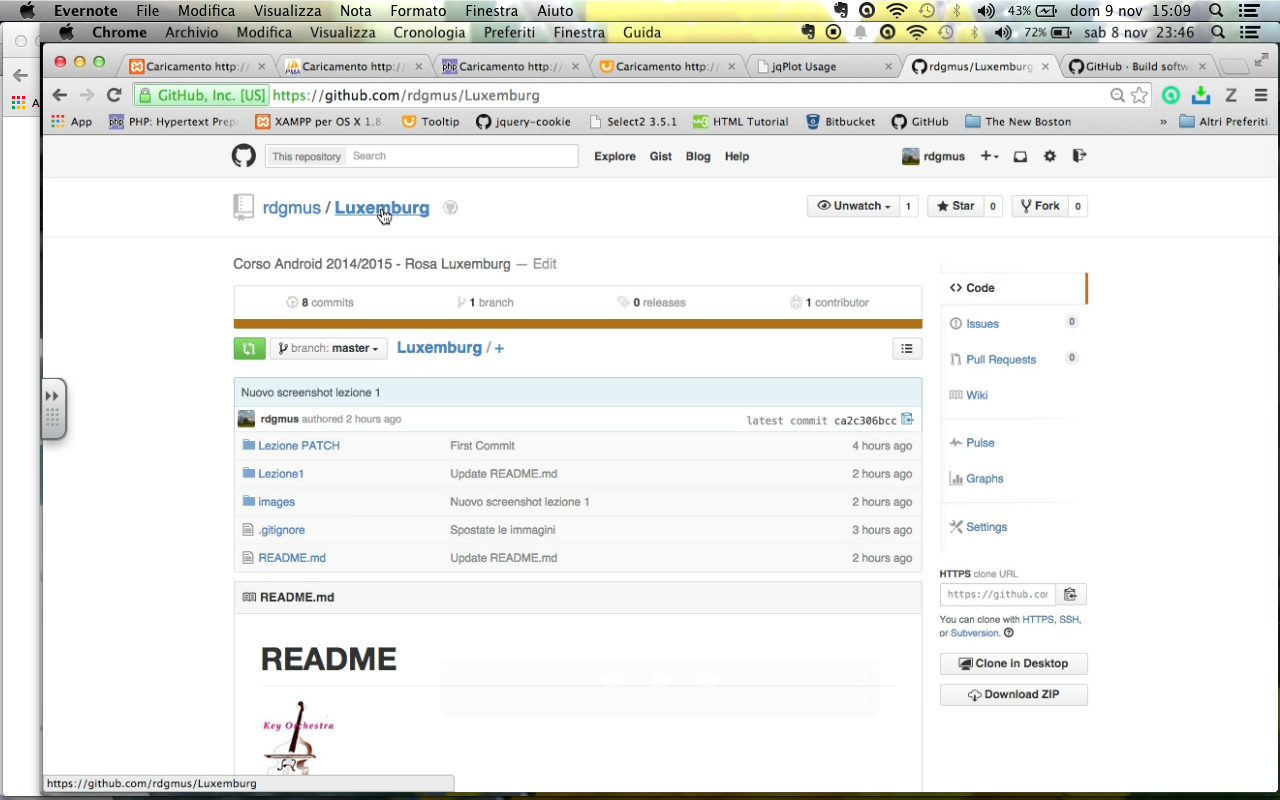Open the branch: master dropdown
The image size is (1280, 800).
pos(329,348)
